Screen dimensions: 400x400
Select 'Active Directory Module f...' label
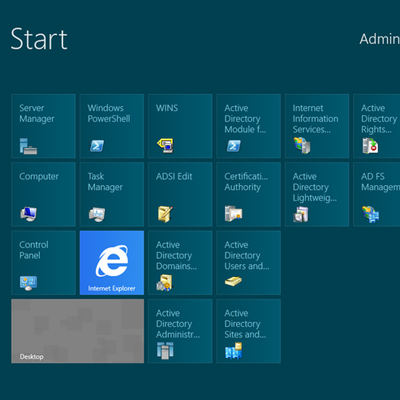pos(245,119)
